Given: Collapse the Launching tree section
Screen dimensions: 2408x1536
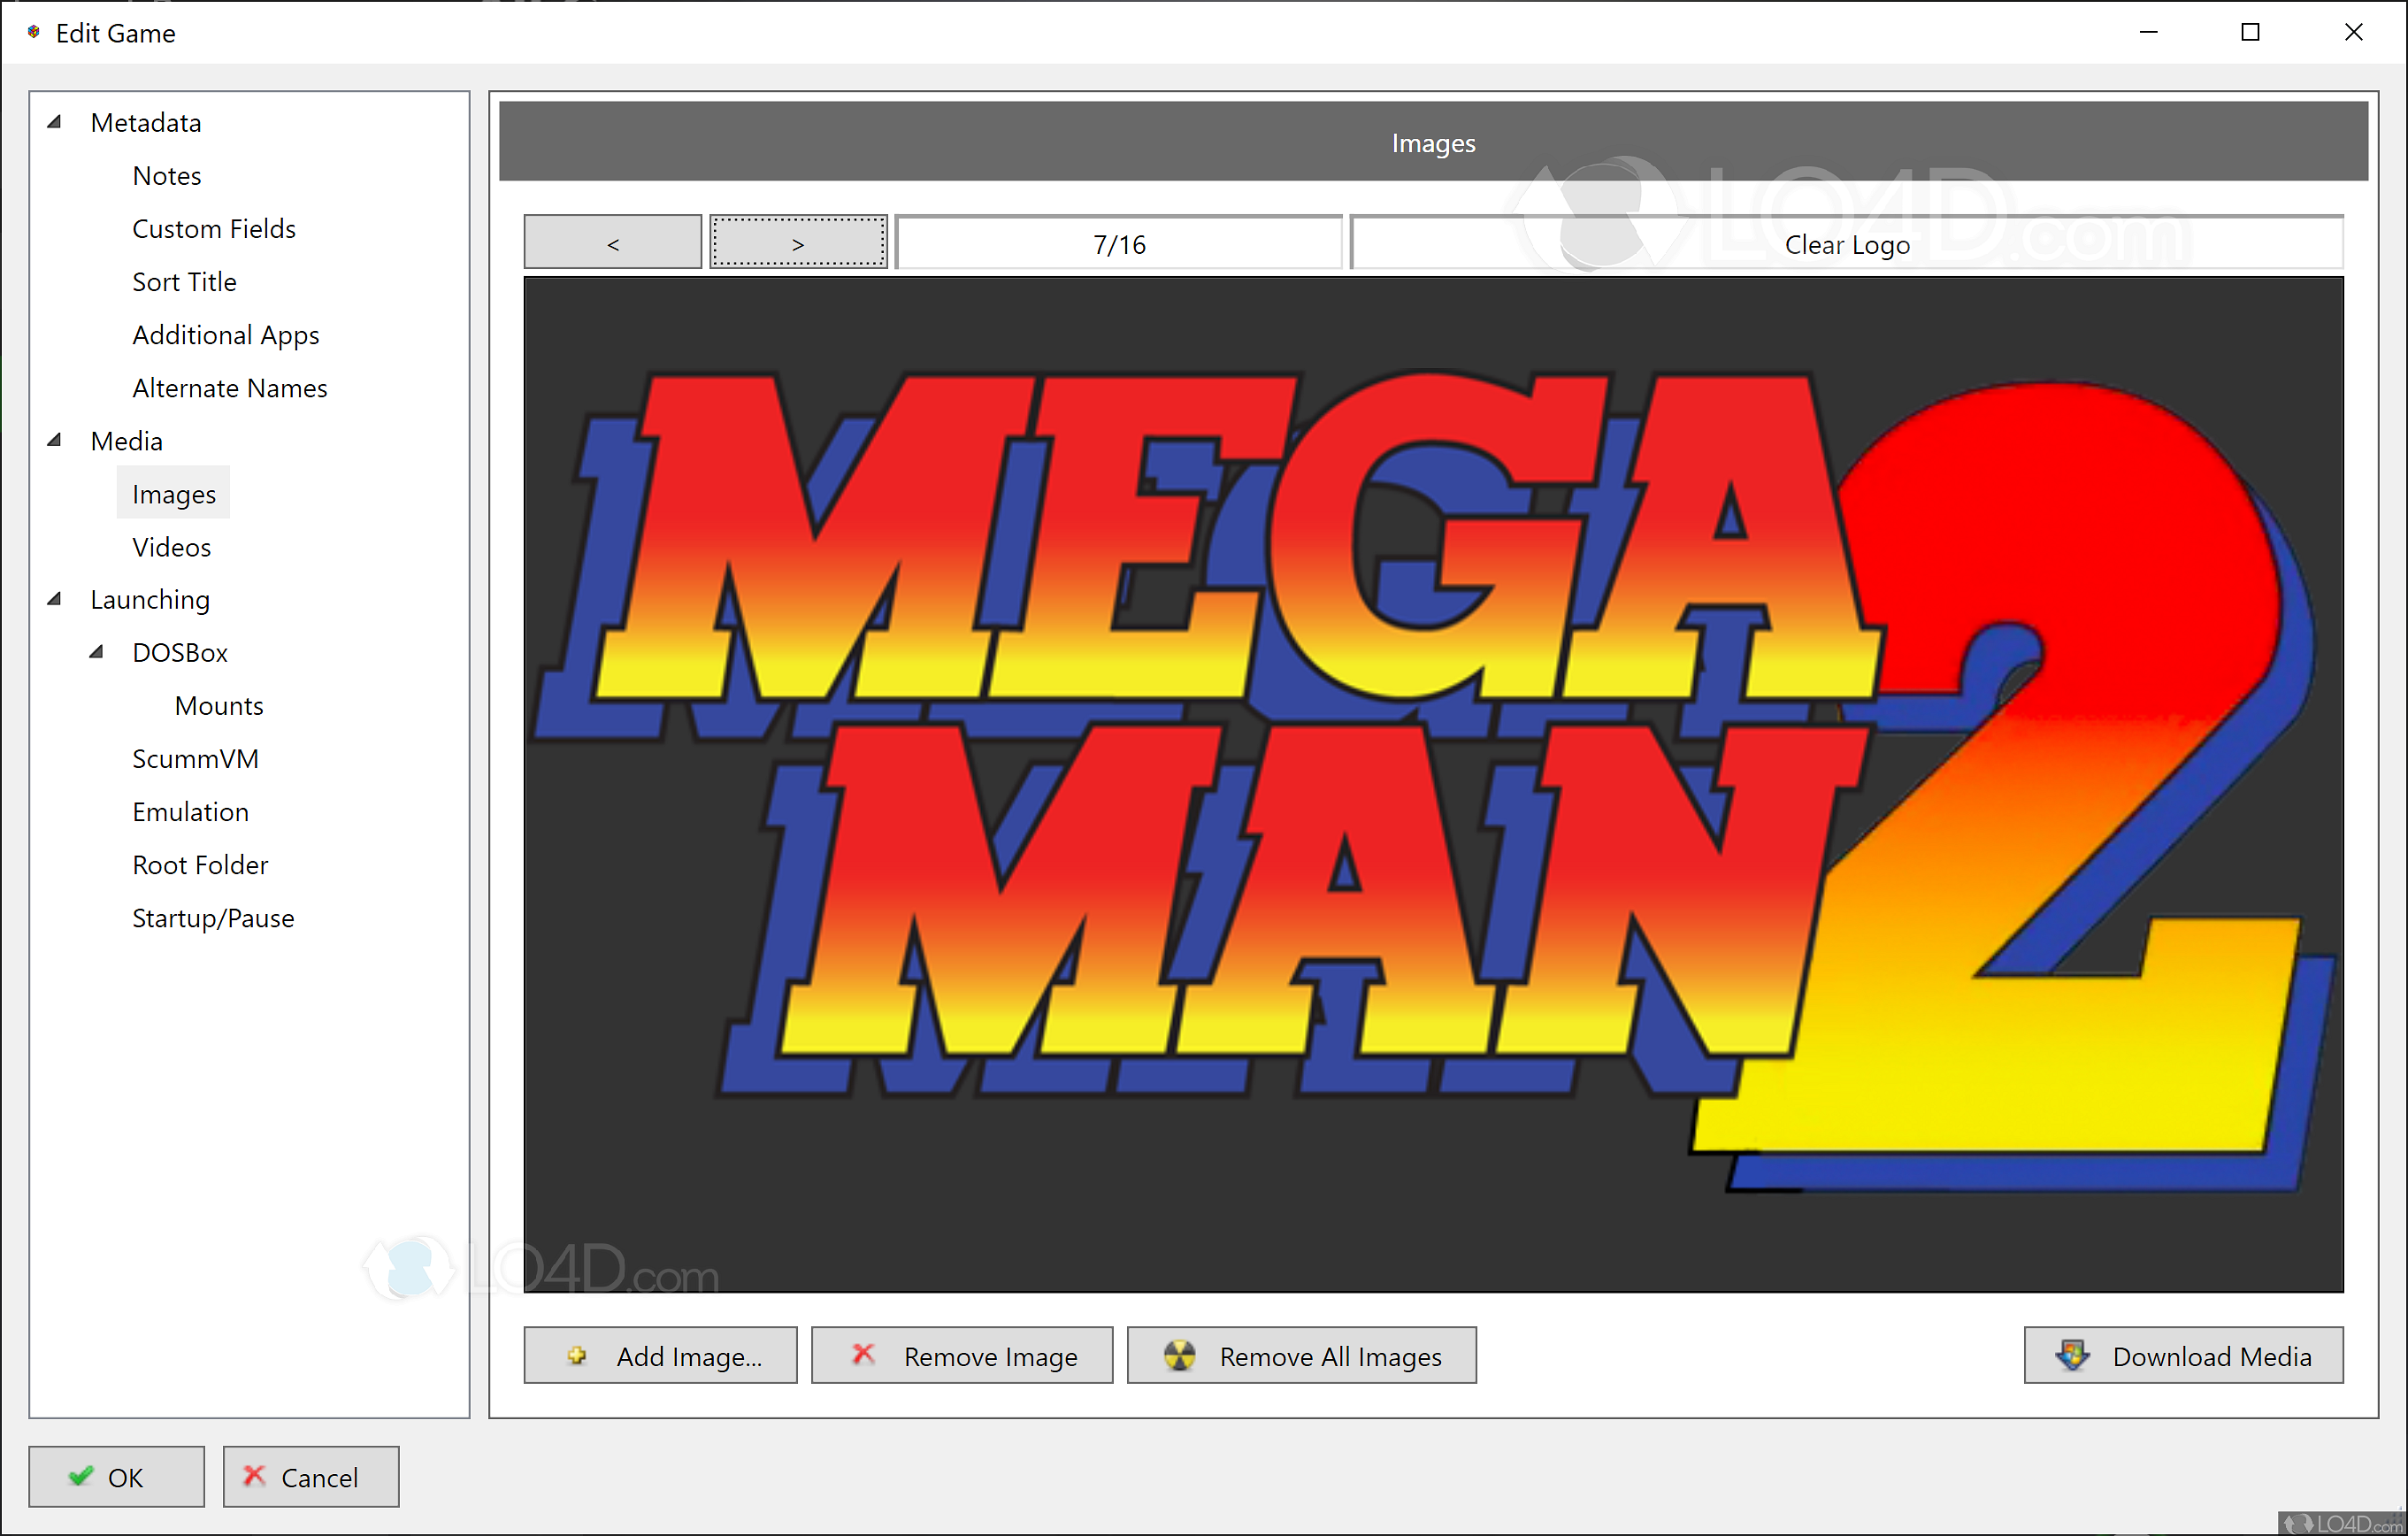Looking at the screenshot, I should 55,599.
